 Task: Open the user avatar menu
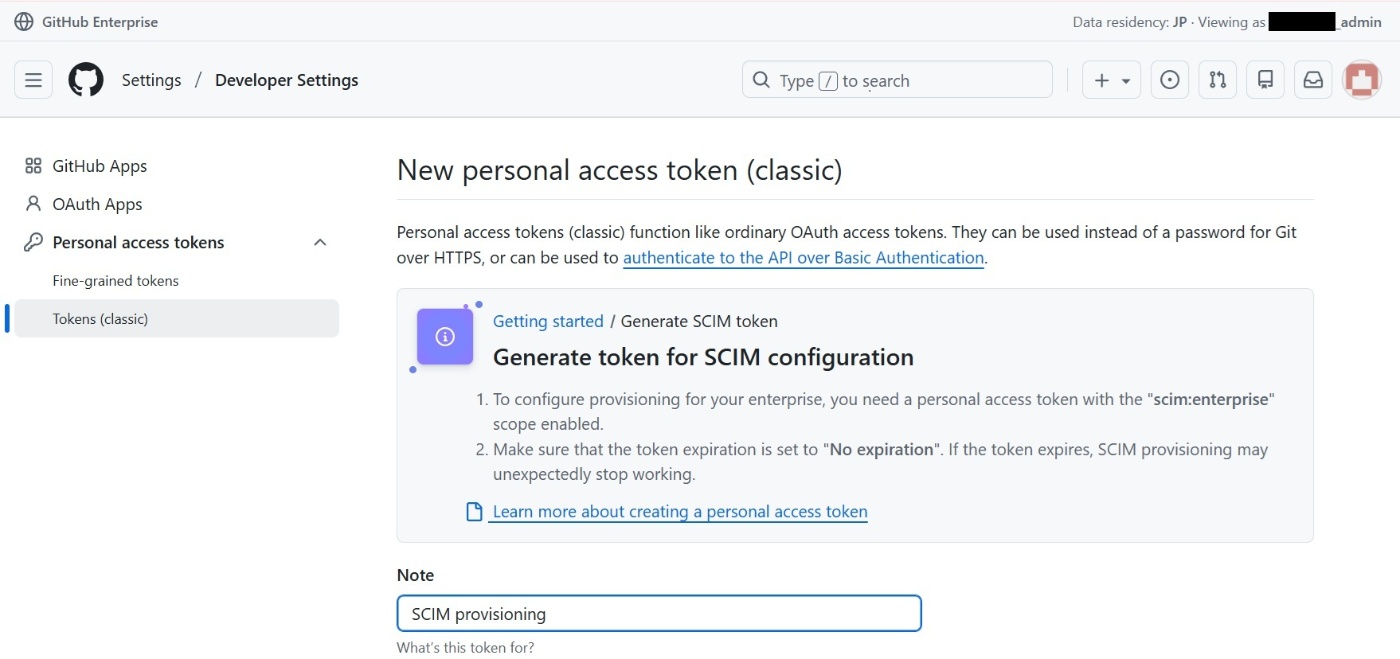tap(1361, 80)
